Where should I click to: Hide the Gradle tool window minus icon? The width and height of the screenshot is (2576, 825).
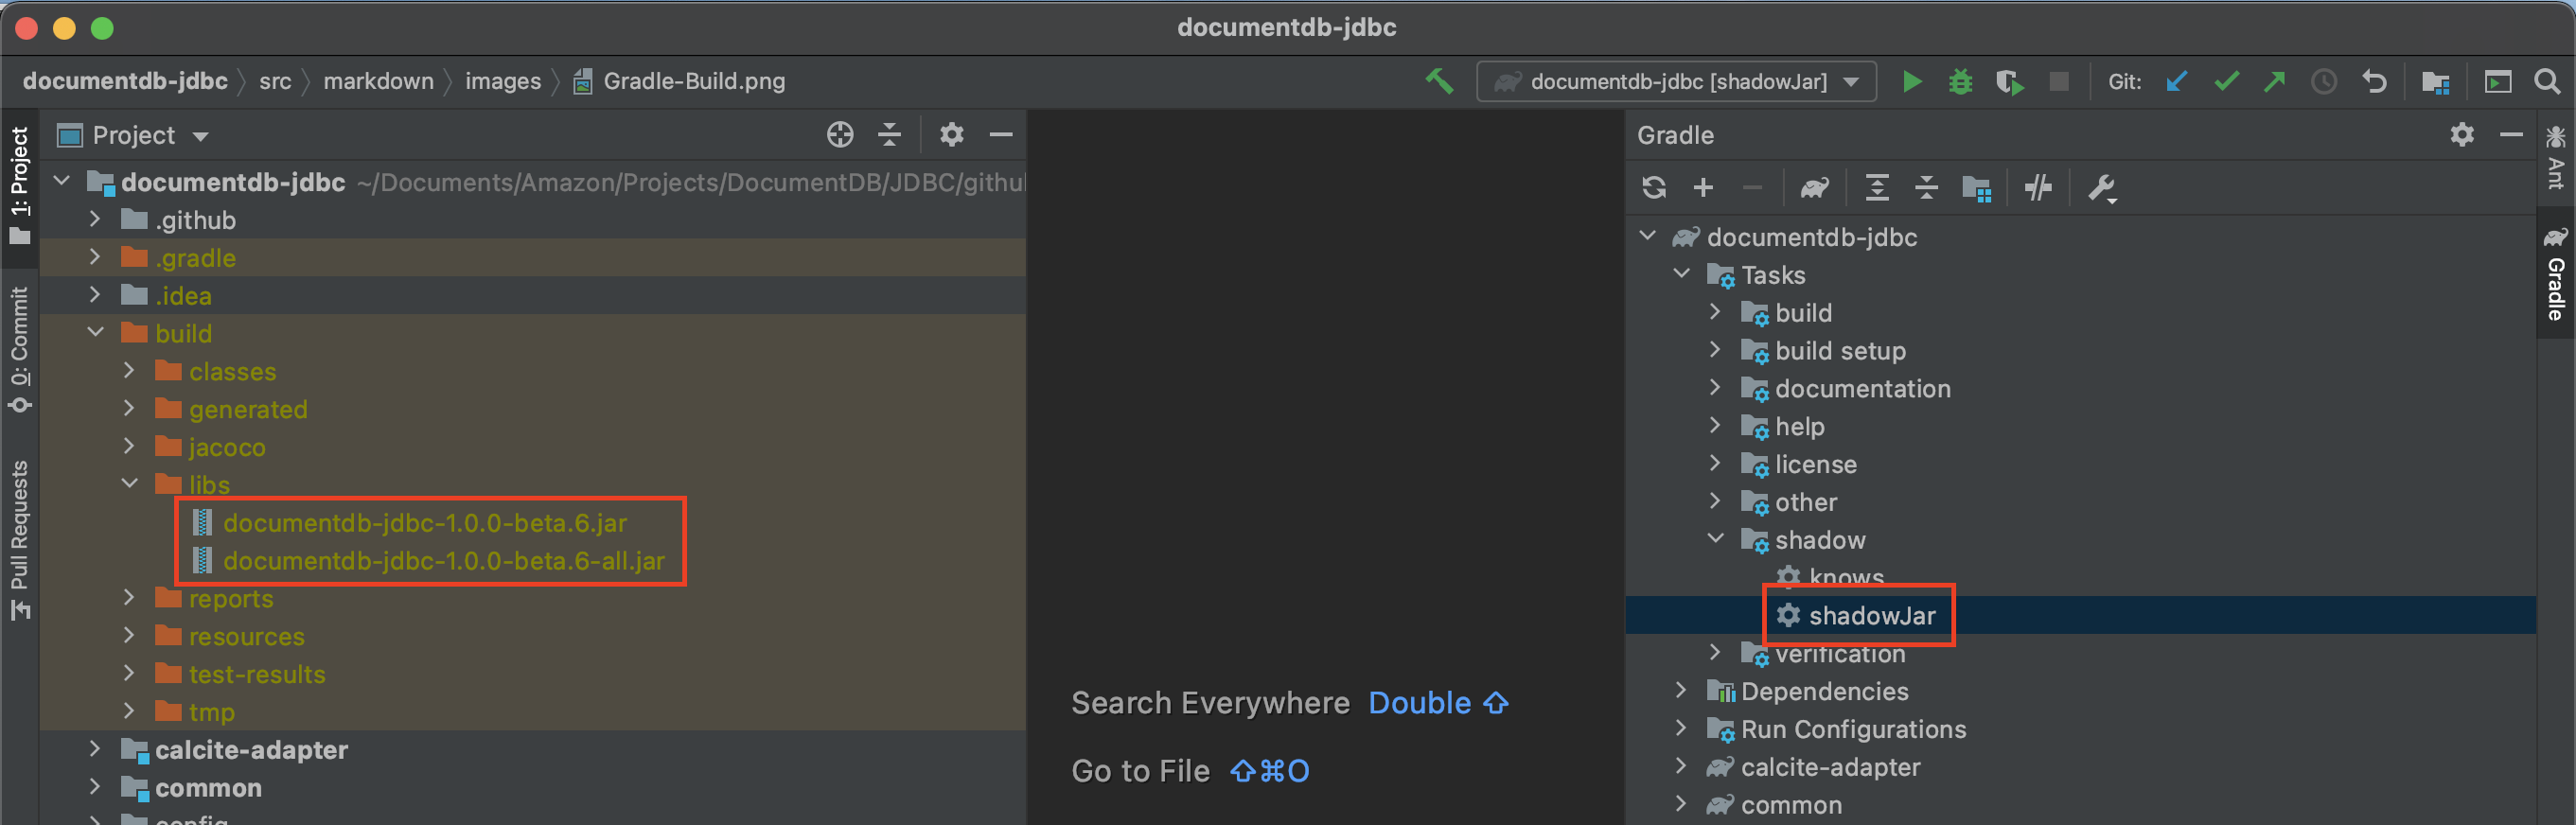[x=2511, y=134]
